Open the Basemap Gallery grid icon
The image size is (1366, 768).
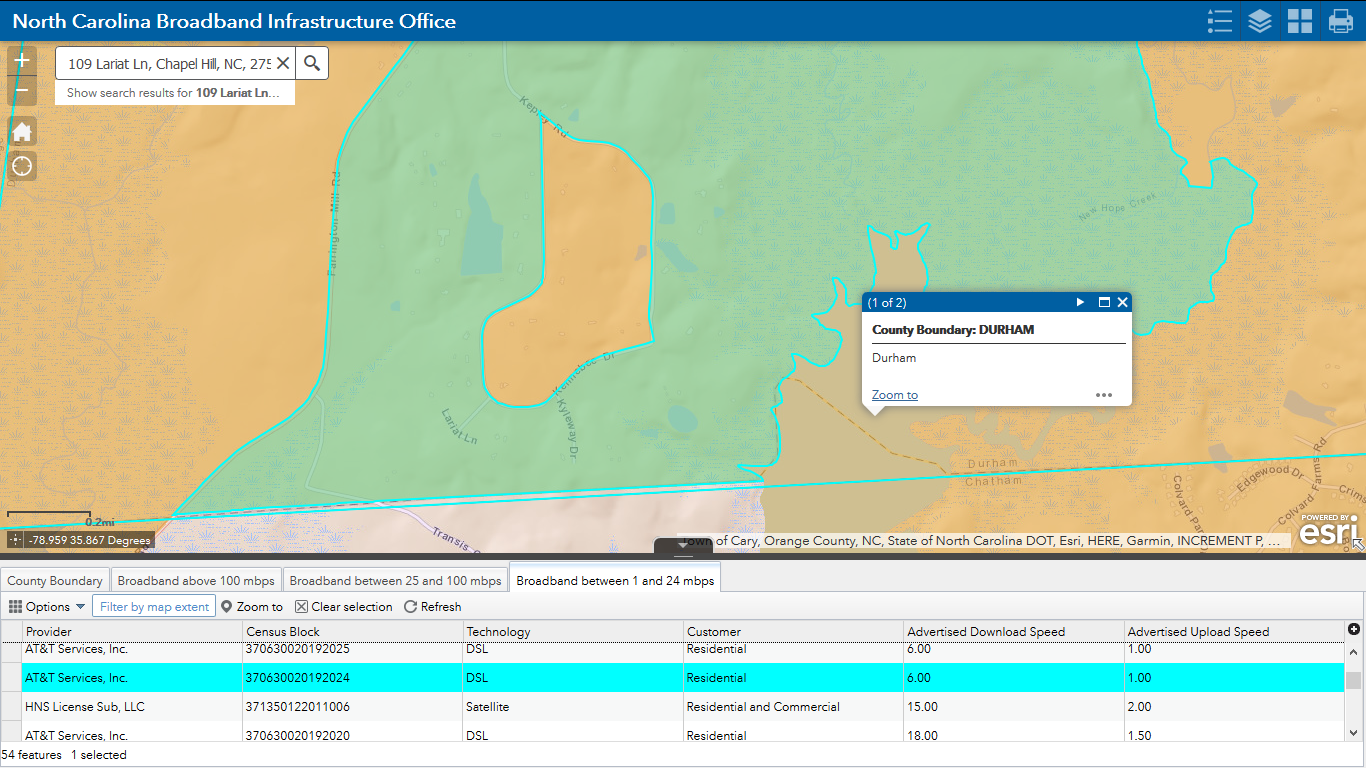(1300, 21)
